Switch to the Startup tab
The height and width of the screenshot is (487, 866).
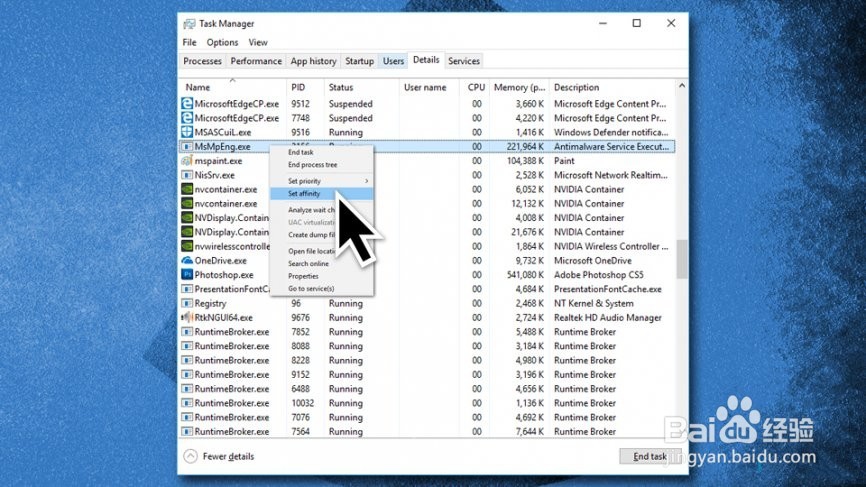click(x=360, y=61)
